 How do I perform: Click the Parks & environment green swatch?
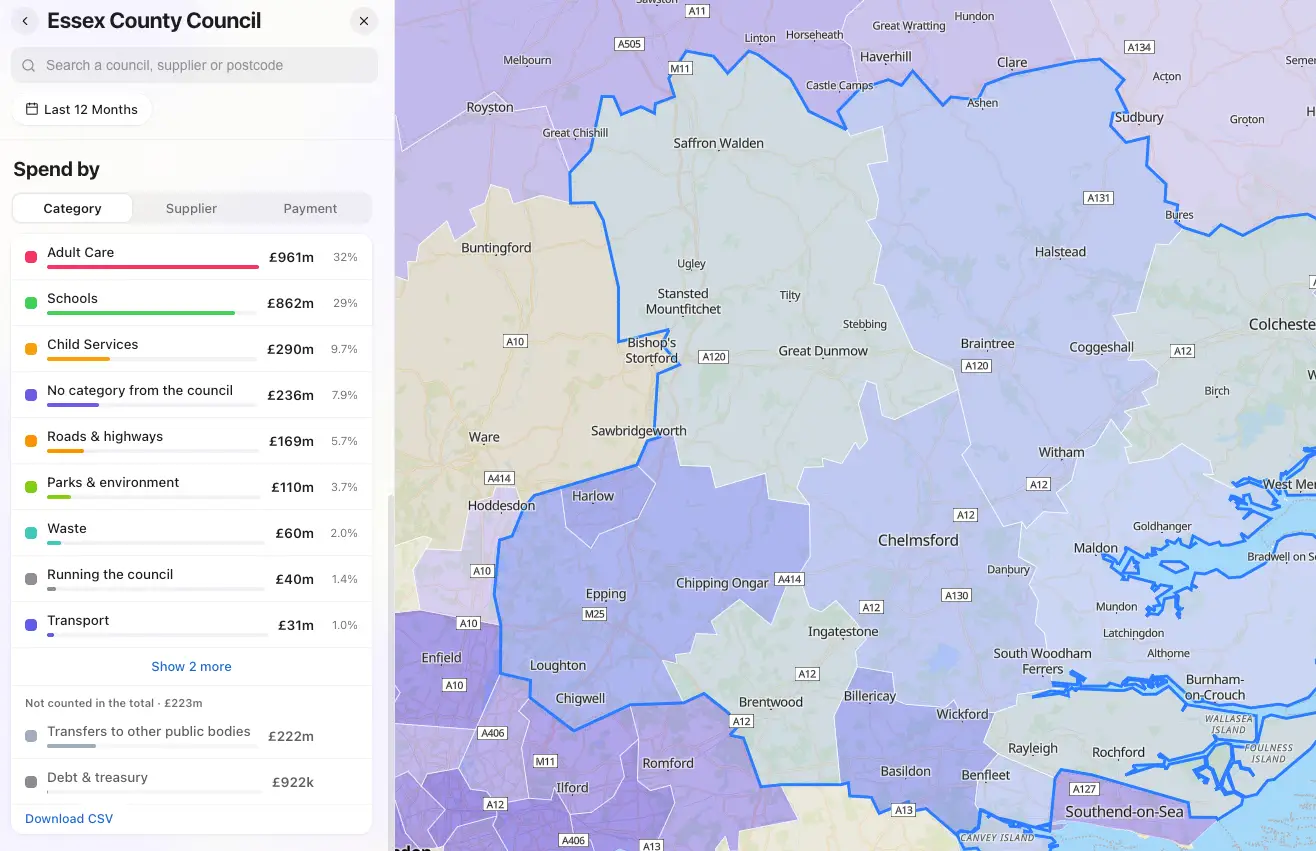(x=31, y=487)
